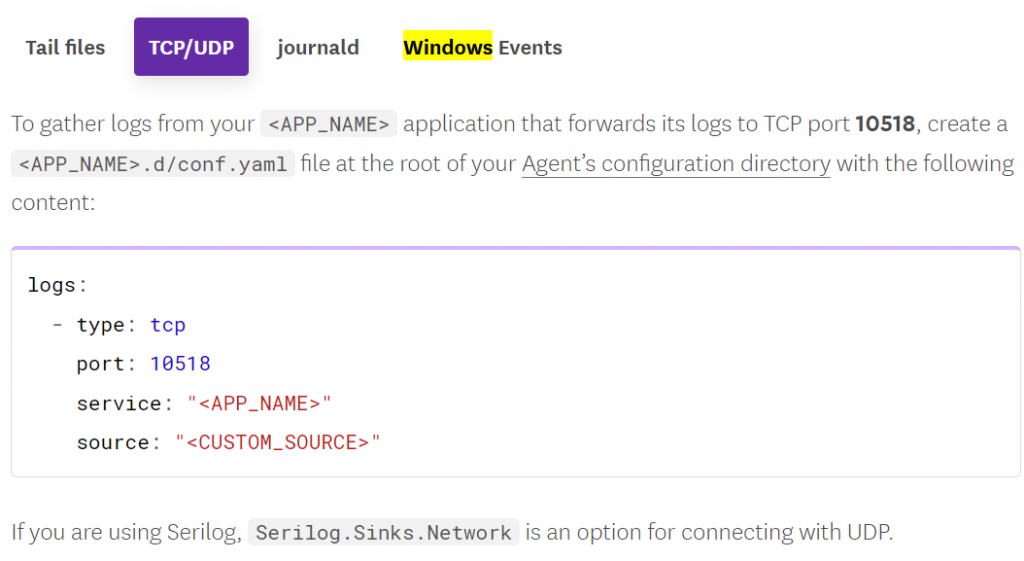Click the tcp value in the code block

(x=168, y=325)
